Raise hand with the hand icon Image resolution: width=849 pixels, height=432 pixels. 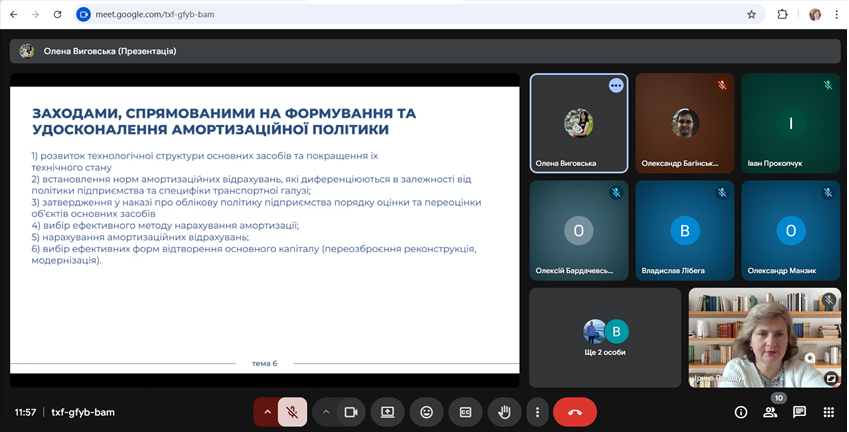[x=505, y=411]
